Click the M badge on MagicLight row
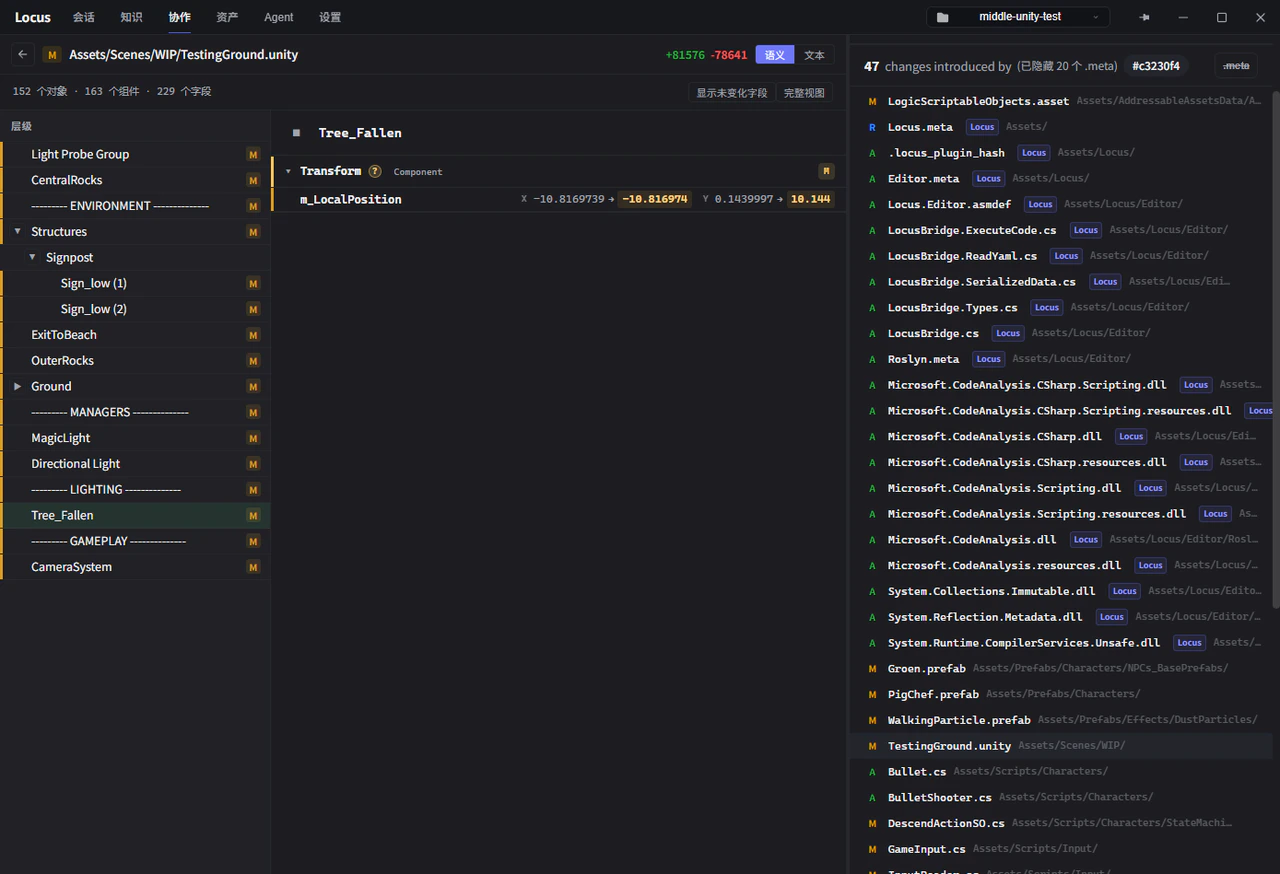 [x=253, y=438]
